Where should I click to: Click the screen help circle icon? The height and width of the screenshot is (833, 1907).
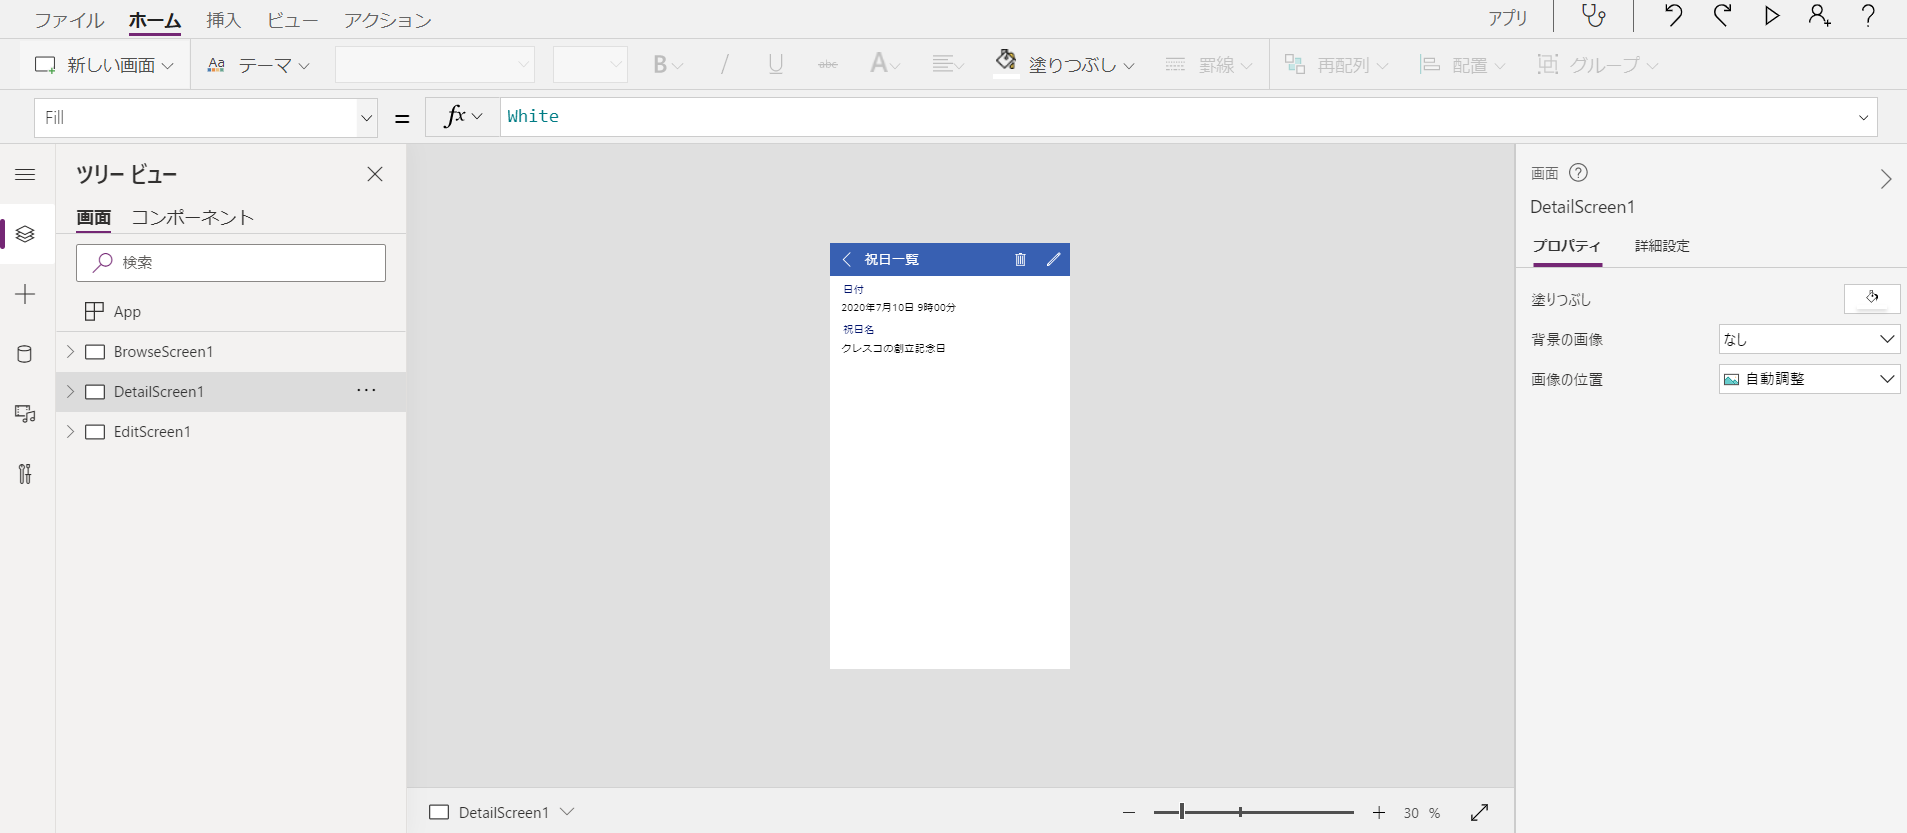[1578, 173]
